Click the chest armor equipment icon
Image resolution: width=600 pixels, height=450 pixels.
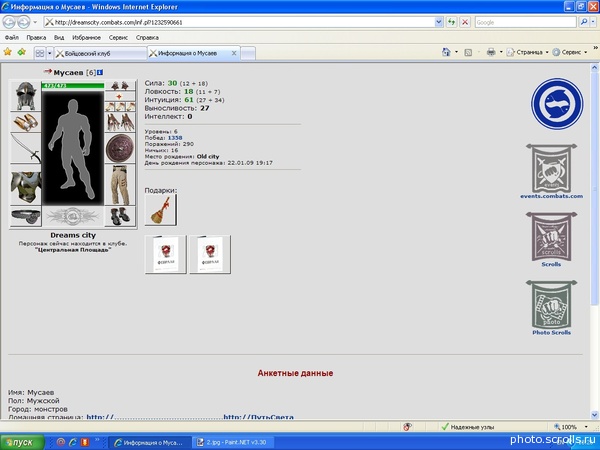(26, 186)
